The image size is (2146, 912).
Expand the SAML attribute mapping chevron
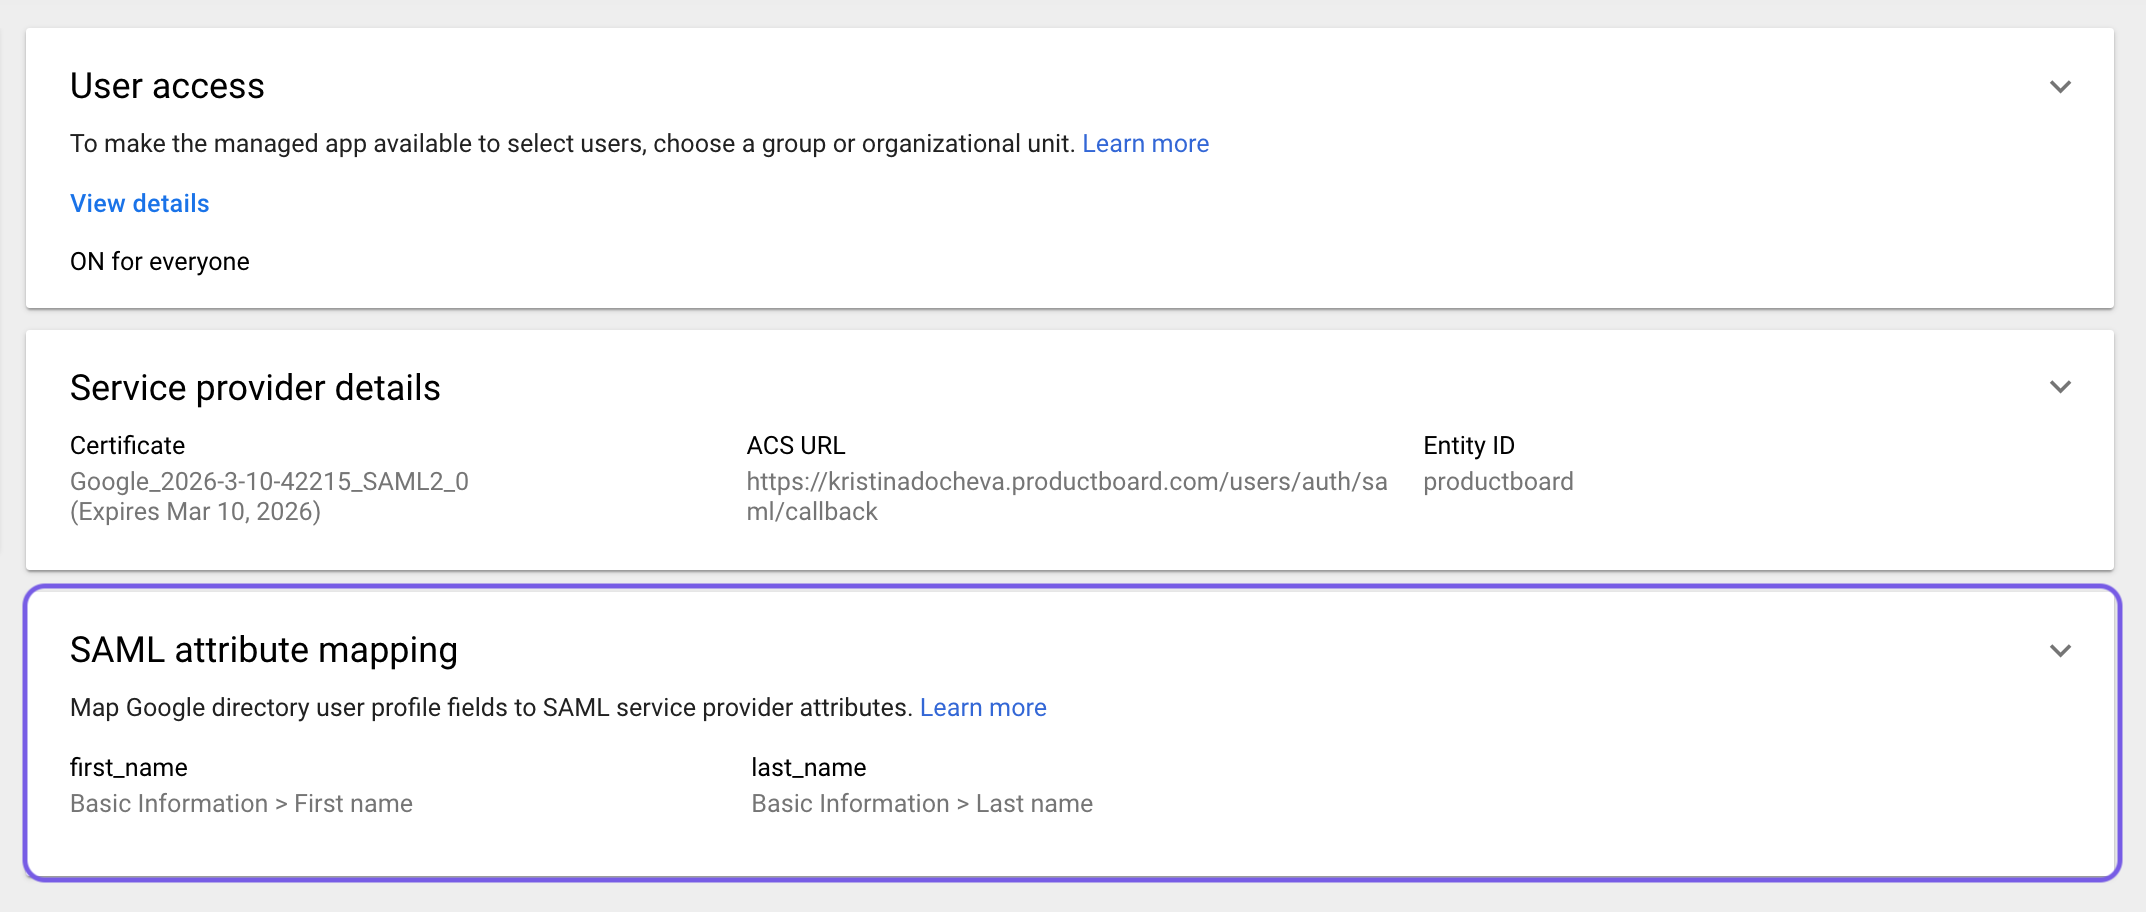(2060, 651)
